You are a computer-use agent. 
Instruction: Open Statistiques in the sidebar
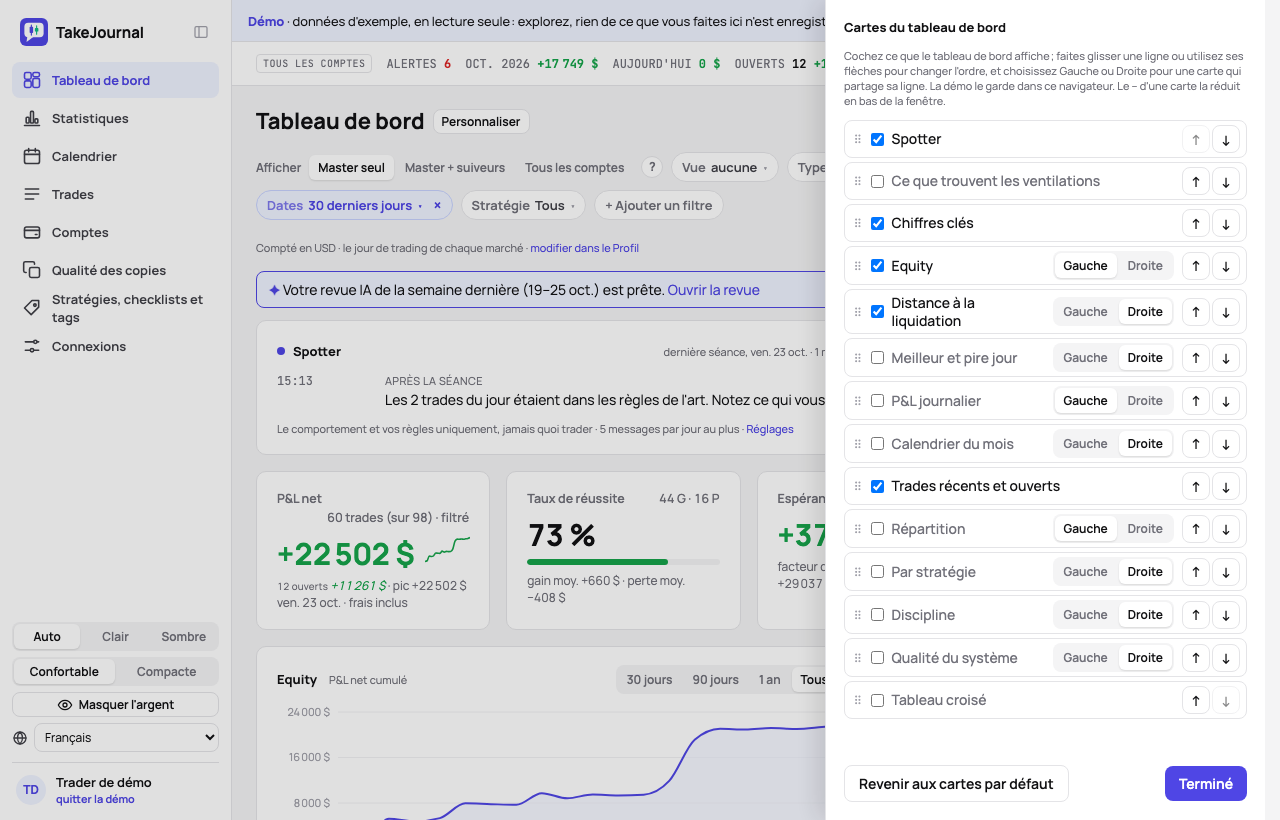[115, 118]
